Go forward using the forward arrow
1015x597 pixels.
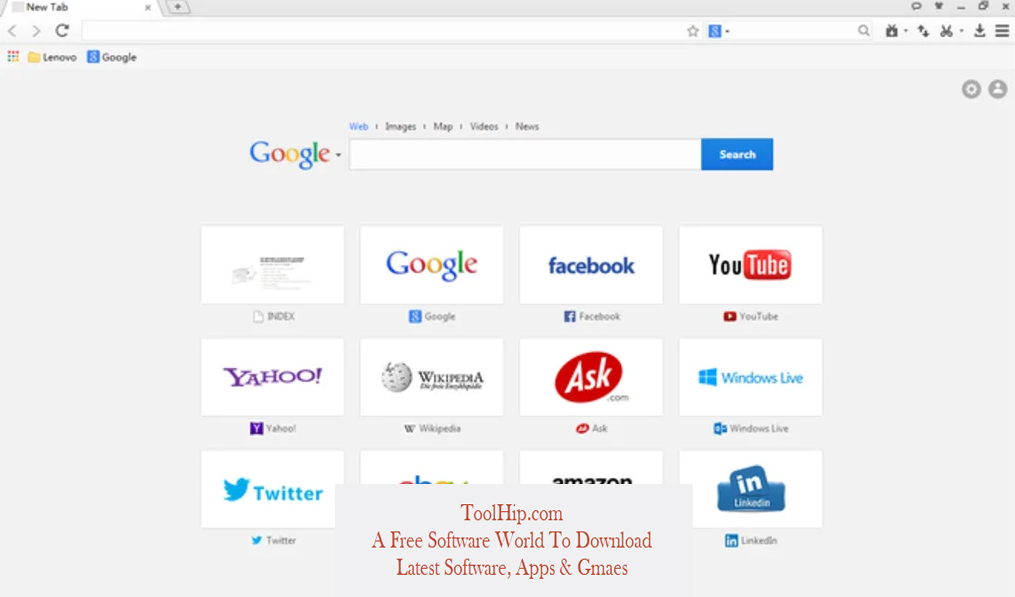click(x=36, y=30)
